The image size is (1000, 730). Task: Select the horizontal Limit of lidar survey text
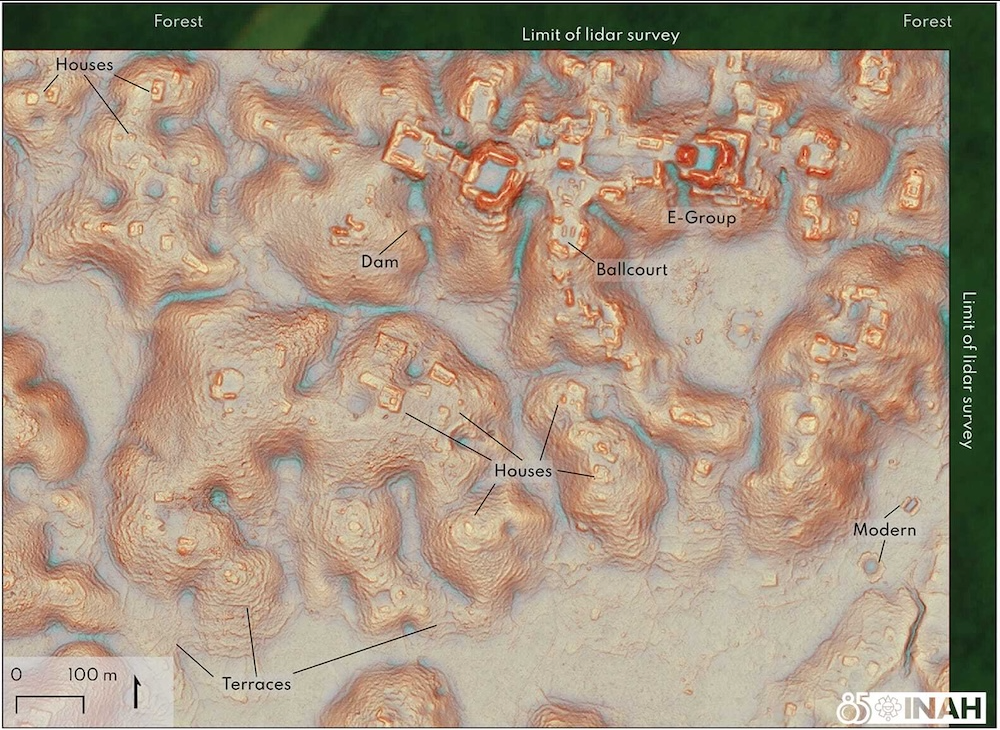[600, 35]
